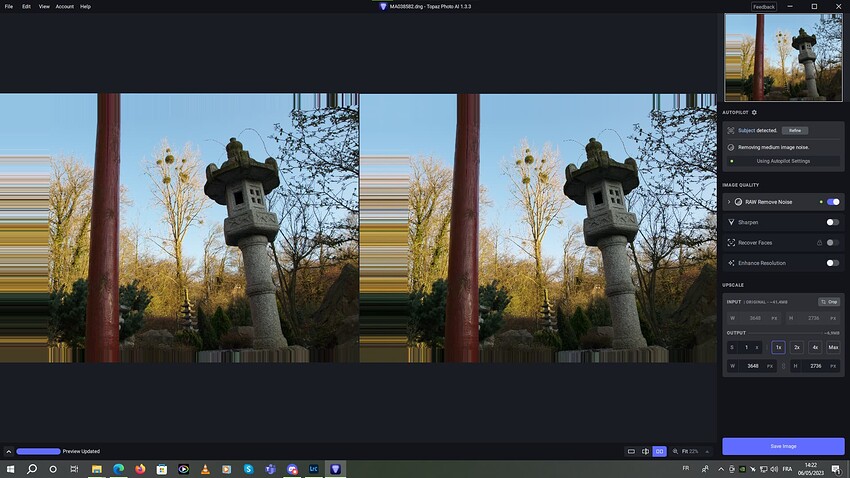850x478 pixels.
Task: Click the Save Image button
Action: (783, 446)
